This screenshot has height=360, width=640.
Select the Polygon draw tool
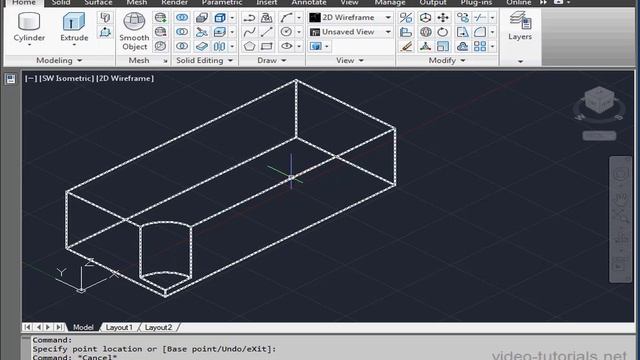(x=249, y=46)
